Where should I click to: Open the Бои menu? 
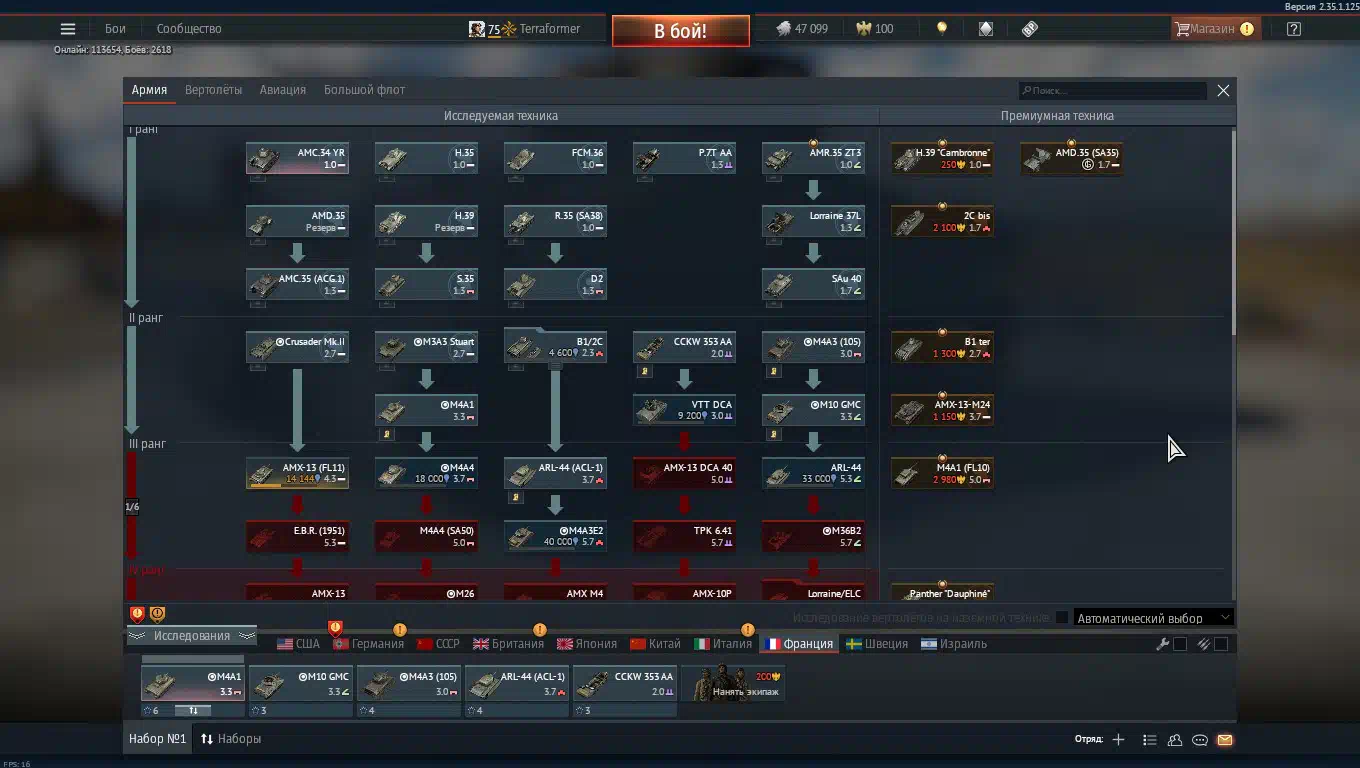[115, 29]
